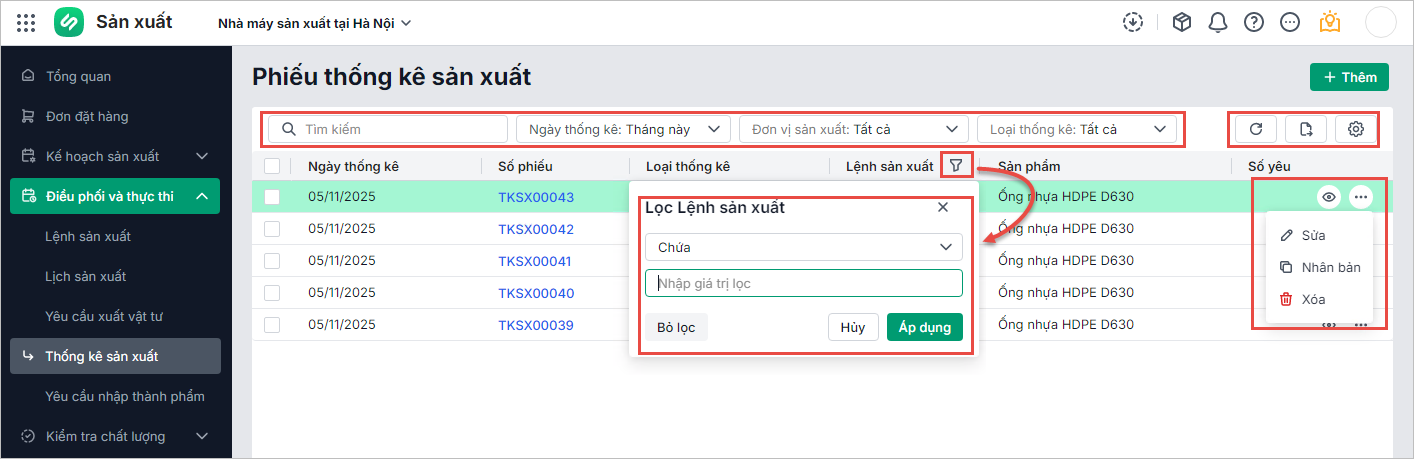1414x459 pixels.
Task: Click the Nhập giá trị lọc field
Action: click(x=804, y=283)
